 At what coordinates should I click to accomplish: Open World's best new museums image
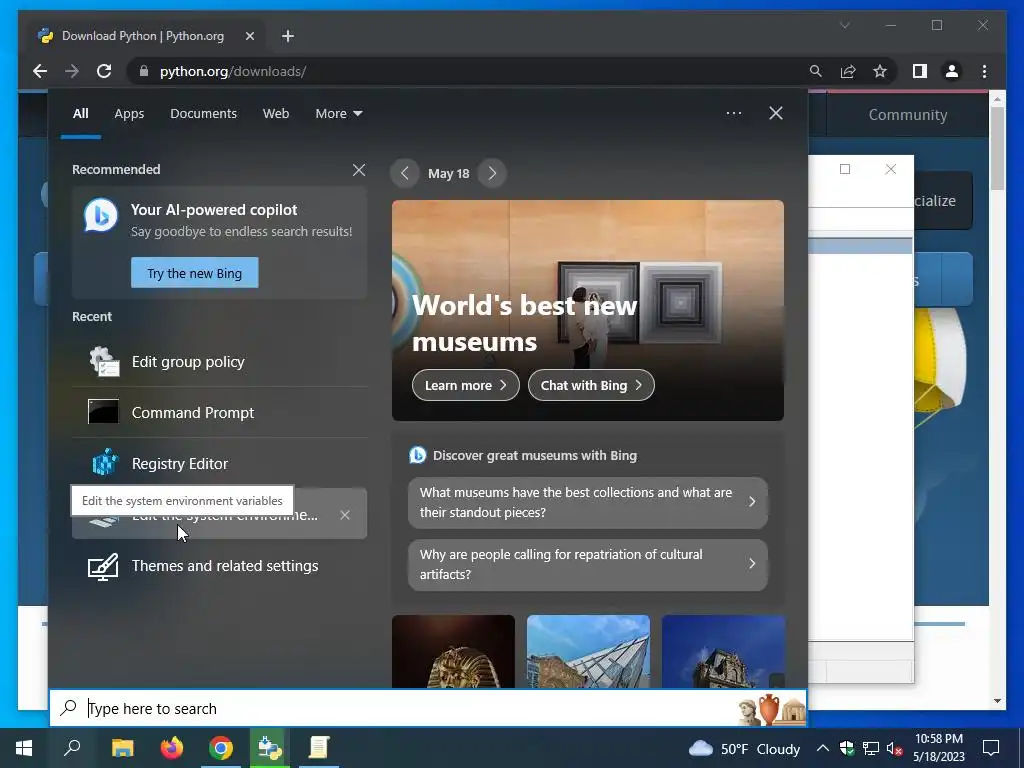[588, 310]
